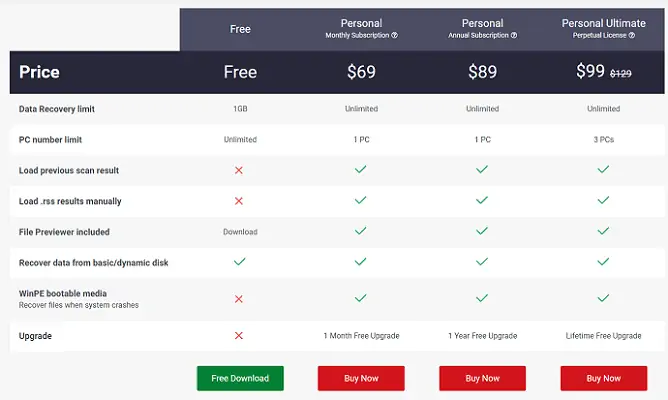Viewport: 668px width, 400px height.
Task: Click the WinPE bootable media row label
Action: pos(63,294)
